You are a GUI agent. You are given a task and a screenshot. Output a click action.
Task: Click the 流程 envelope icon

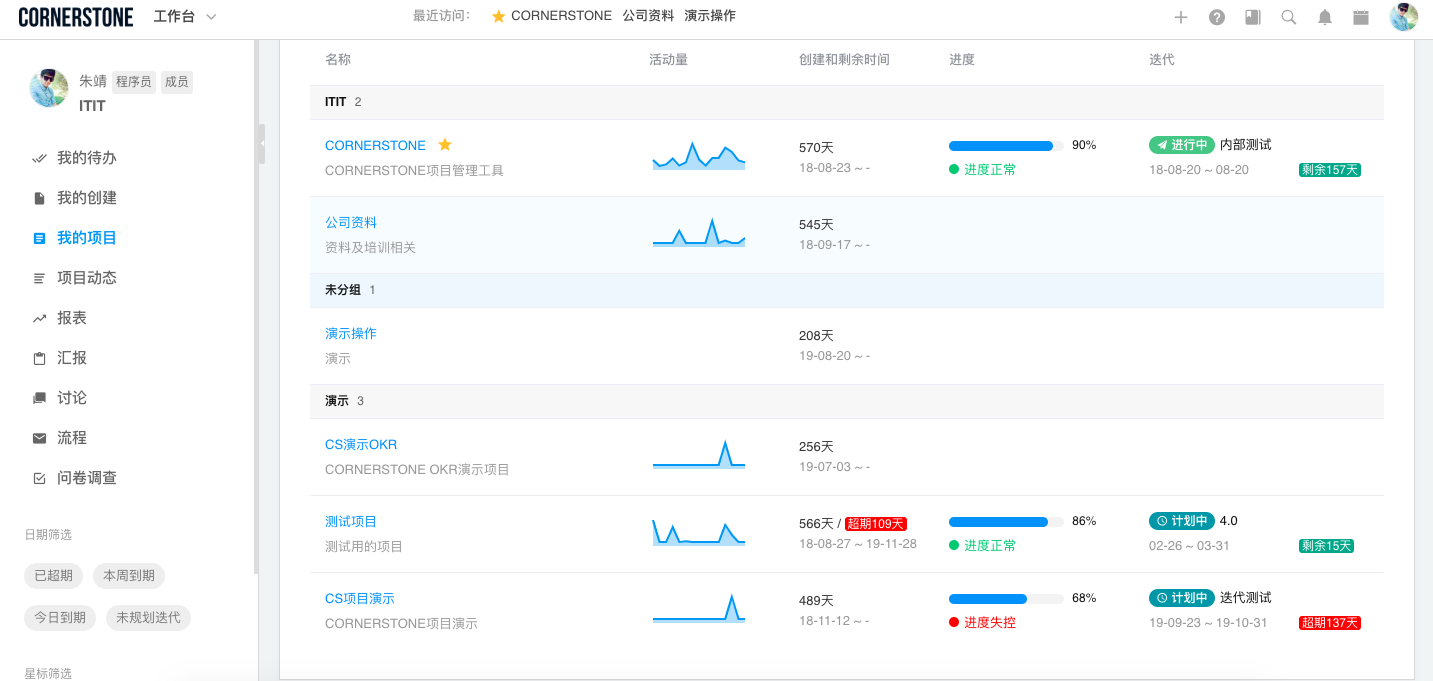40,438
